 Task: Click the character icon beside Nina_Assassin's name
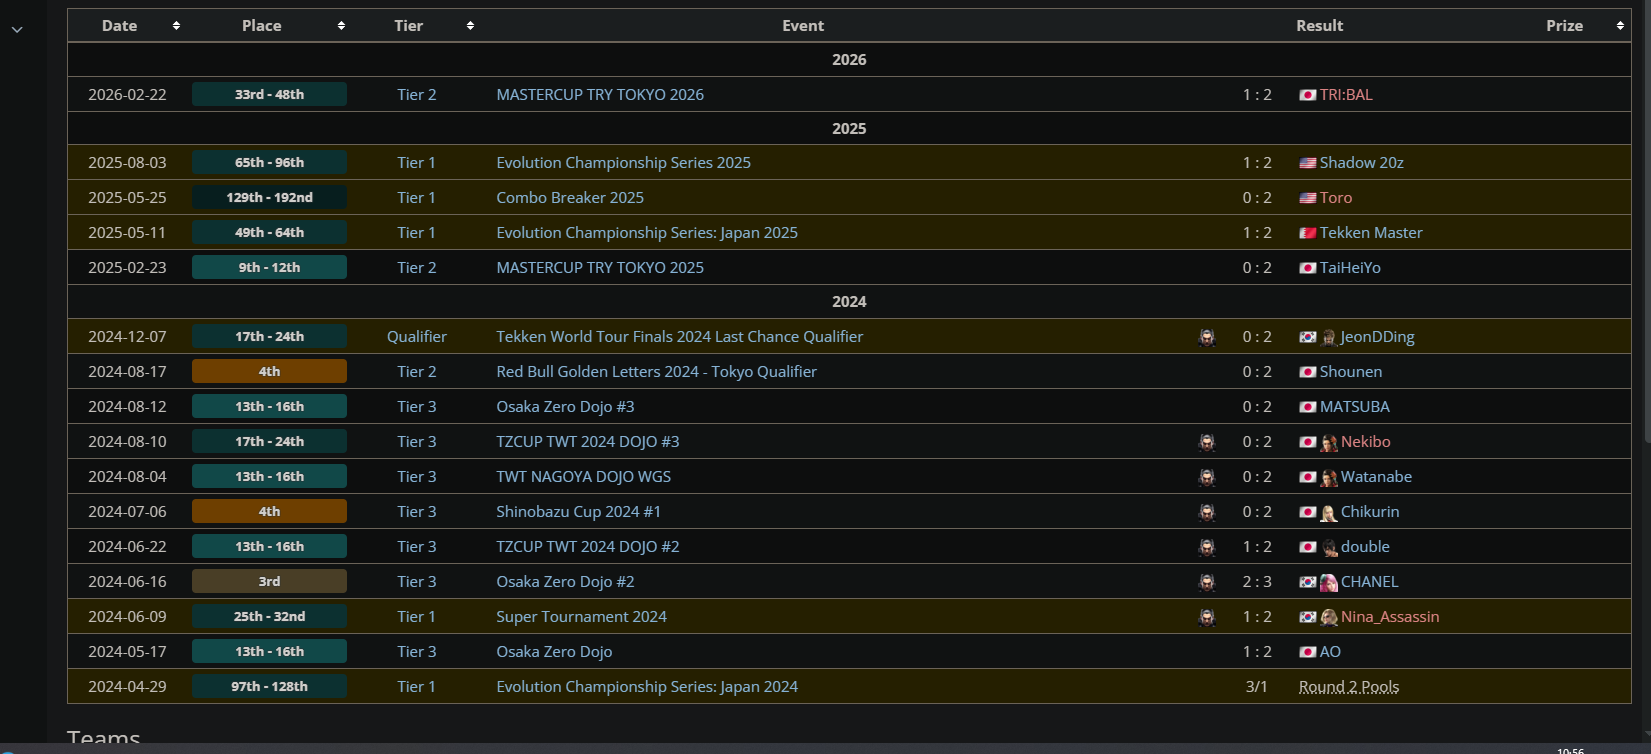pyautogui.click(x=1329, y=617)
